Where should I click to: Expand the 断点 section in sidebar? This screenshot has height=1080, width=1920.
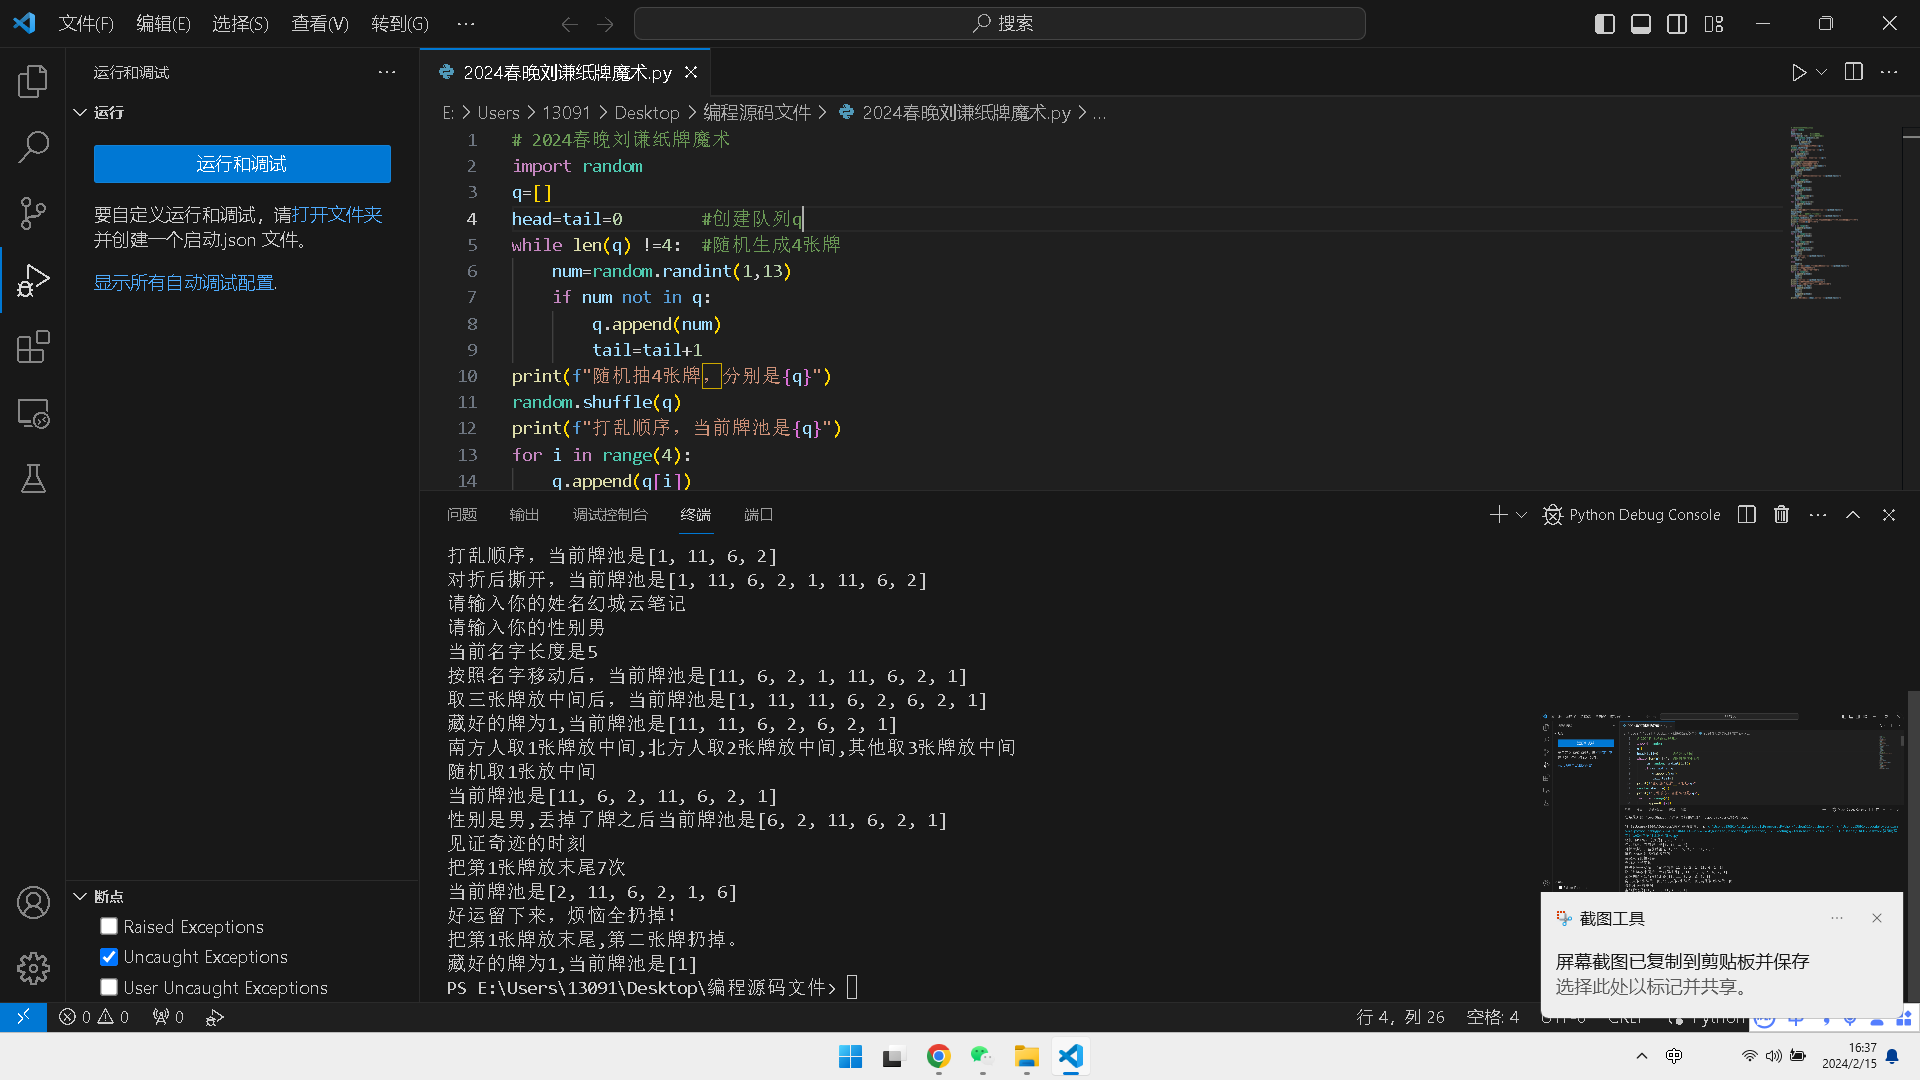(x=82, y=897)
